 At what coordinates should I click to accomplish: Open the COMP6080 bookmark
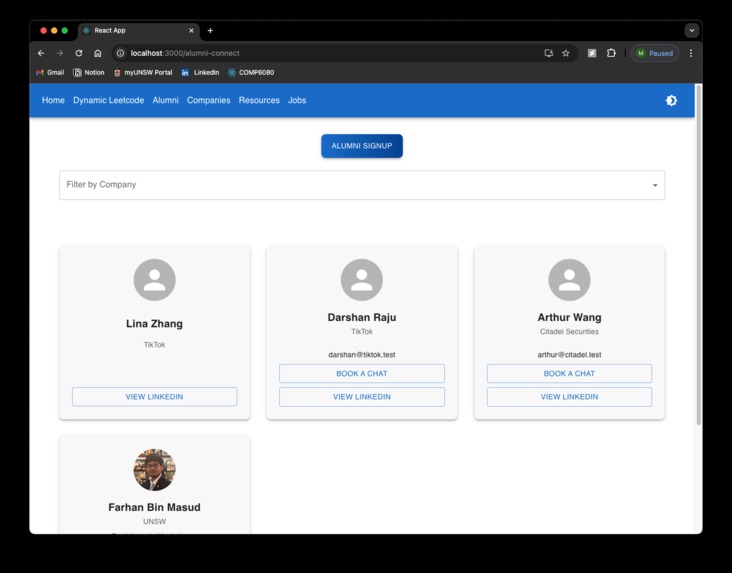251,72
